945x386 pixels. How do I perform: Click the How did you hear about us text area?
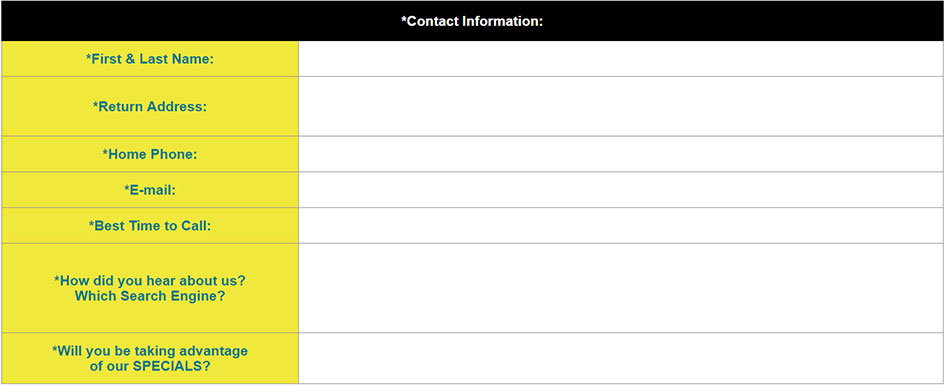pos(621,288)
